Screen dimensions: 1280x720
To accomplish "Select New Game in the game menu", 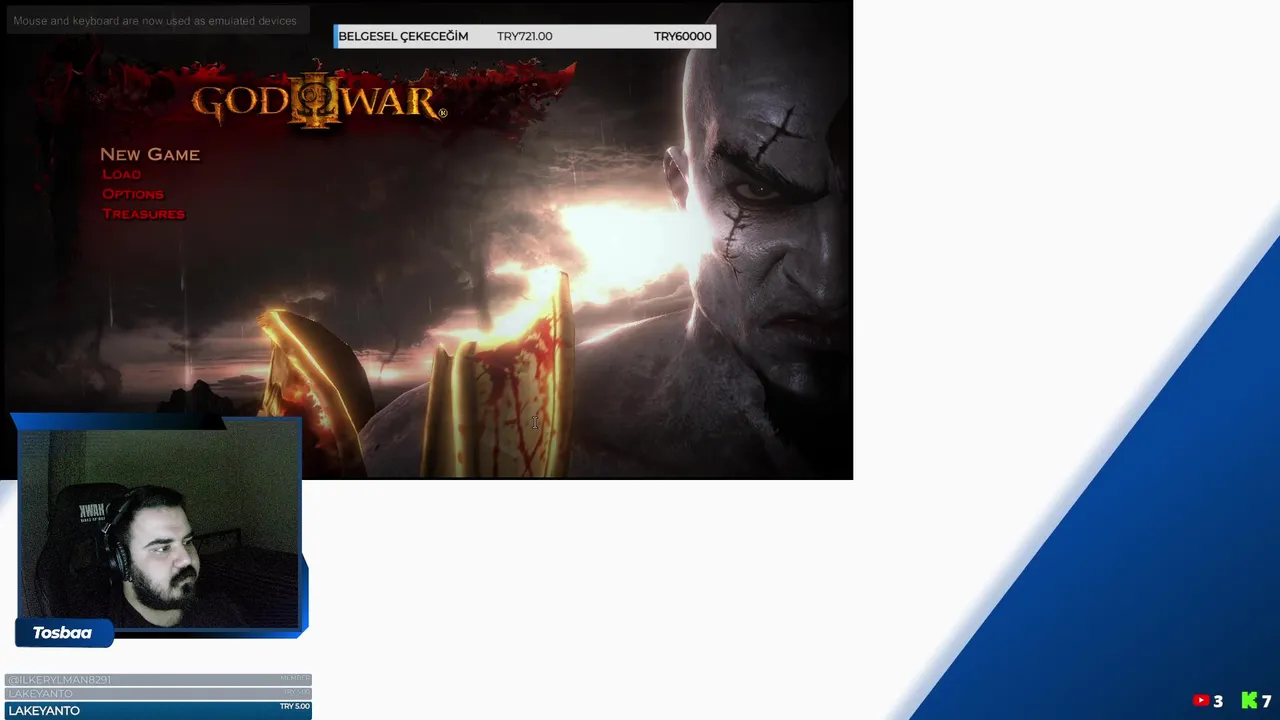I will 150,154.
